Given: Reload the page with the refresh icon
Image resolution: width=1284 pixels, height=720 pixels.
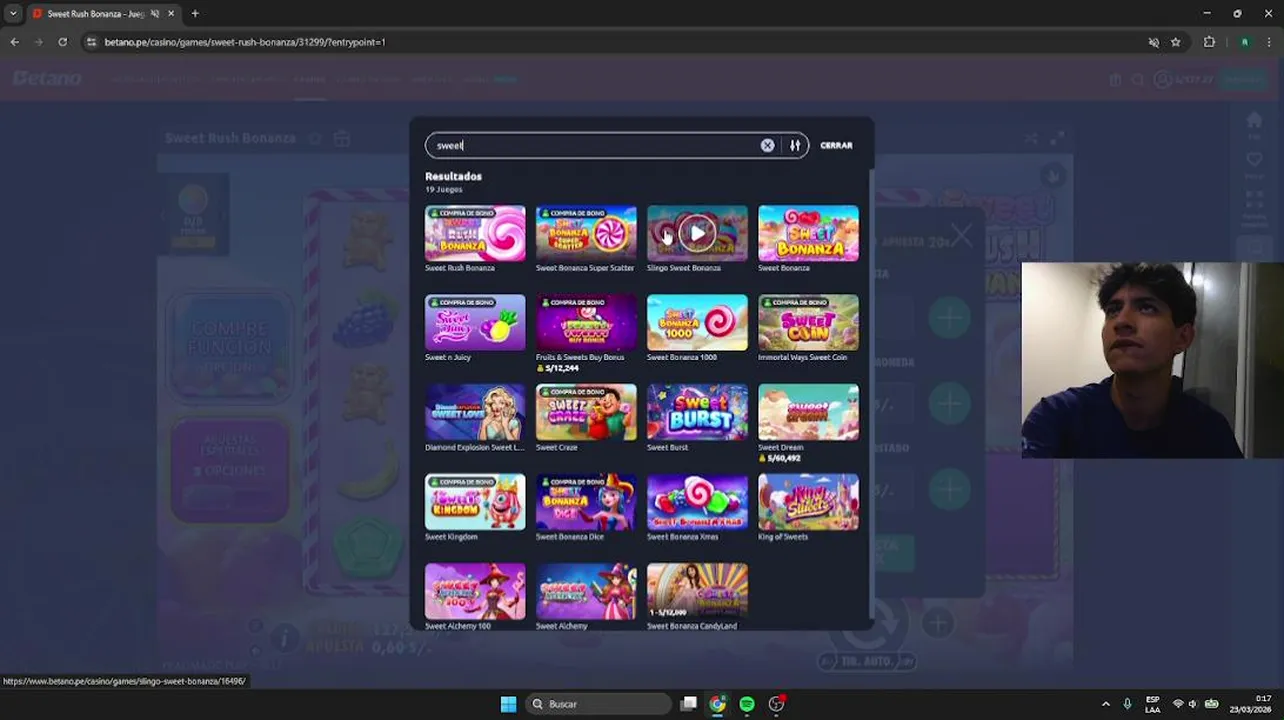Looking at the screenshot, I should 62,42.
